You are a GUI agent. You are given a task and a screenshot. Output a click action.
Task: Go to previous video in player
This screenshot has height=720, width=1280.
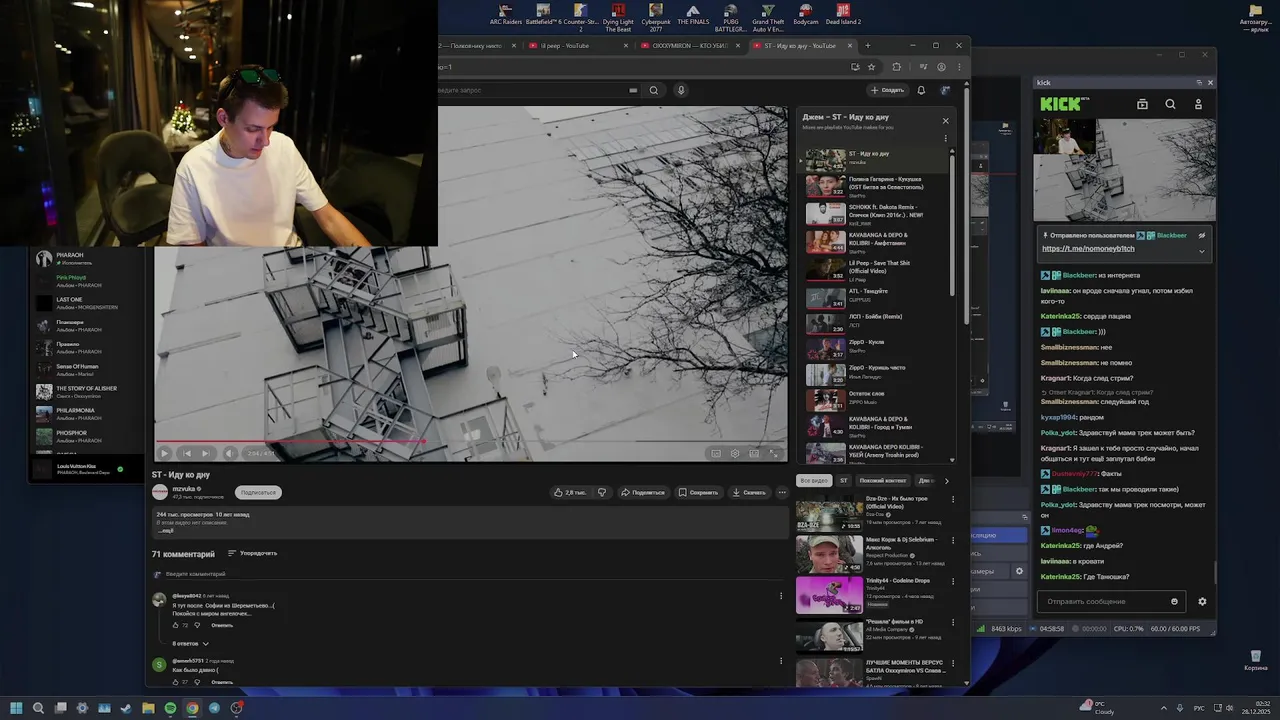186,453
